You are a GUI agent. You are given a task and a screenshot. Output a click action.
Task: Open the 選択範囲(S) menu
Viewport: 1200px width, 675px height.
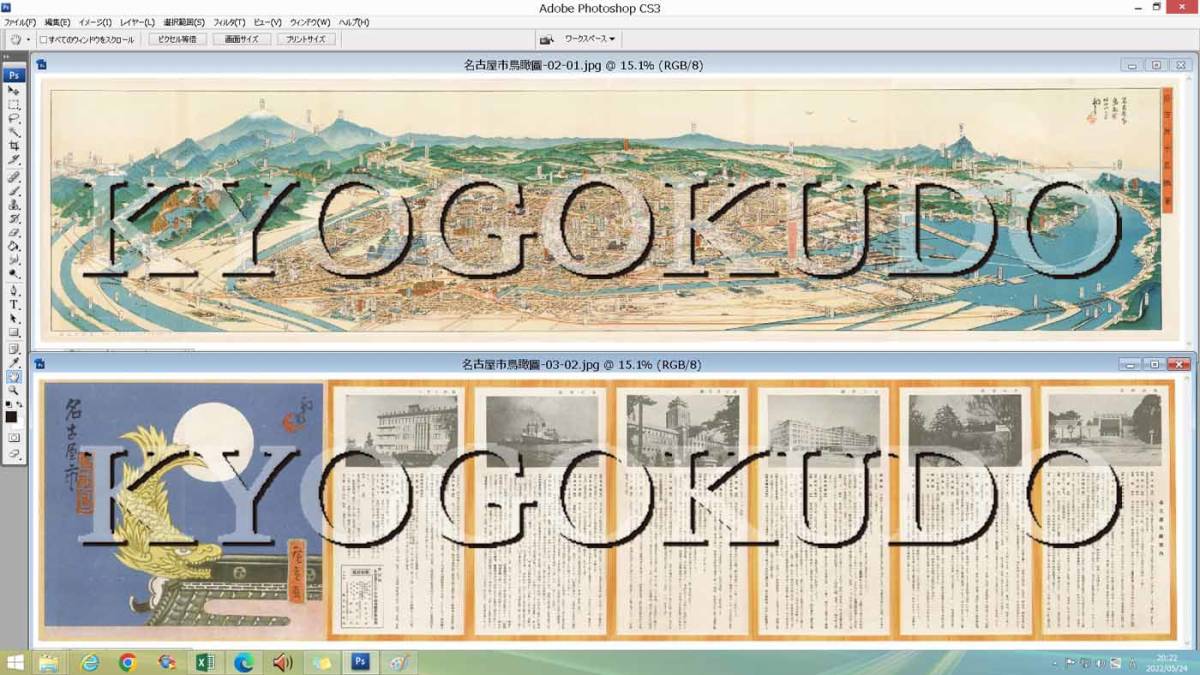183,22
